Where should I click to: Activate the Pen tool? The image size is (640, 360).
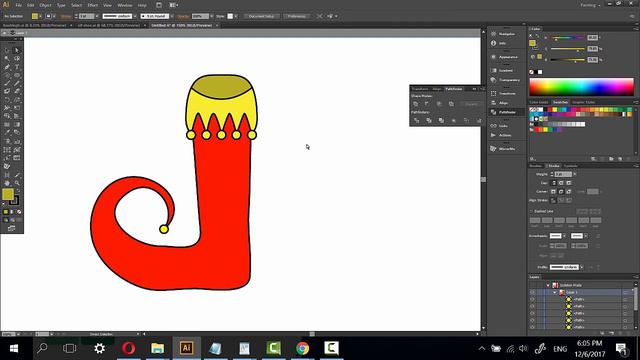[7, 67]
